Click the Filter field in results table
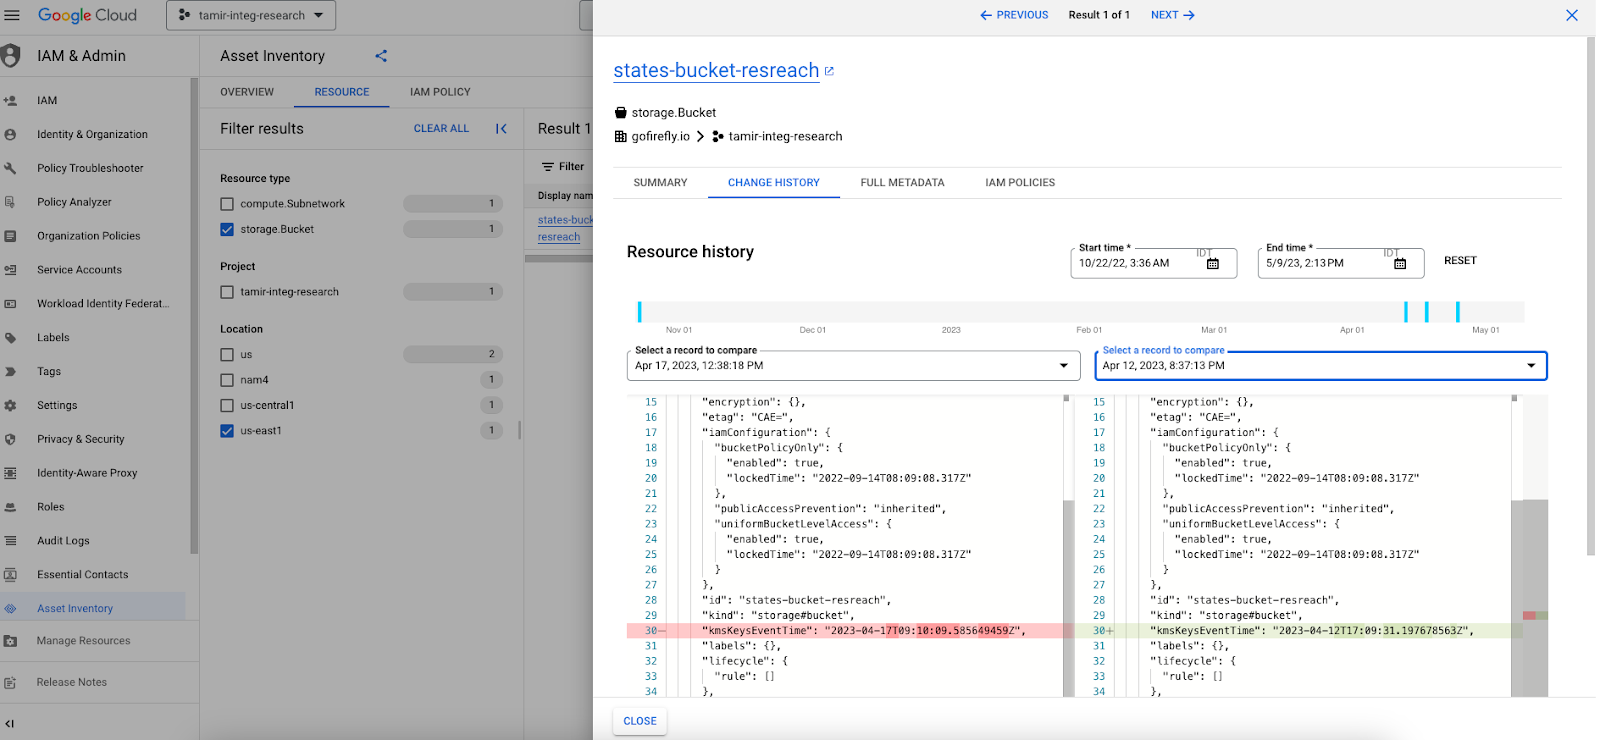1600x740 pixels. [x=563, y=167]
